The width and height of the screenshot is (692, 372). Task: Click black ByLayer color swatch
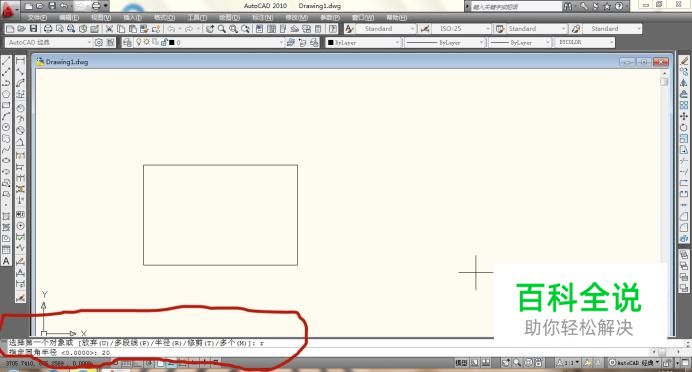point(331,42)
